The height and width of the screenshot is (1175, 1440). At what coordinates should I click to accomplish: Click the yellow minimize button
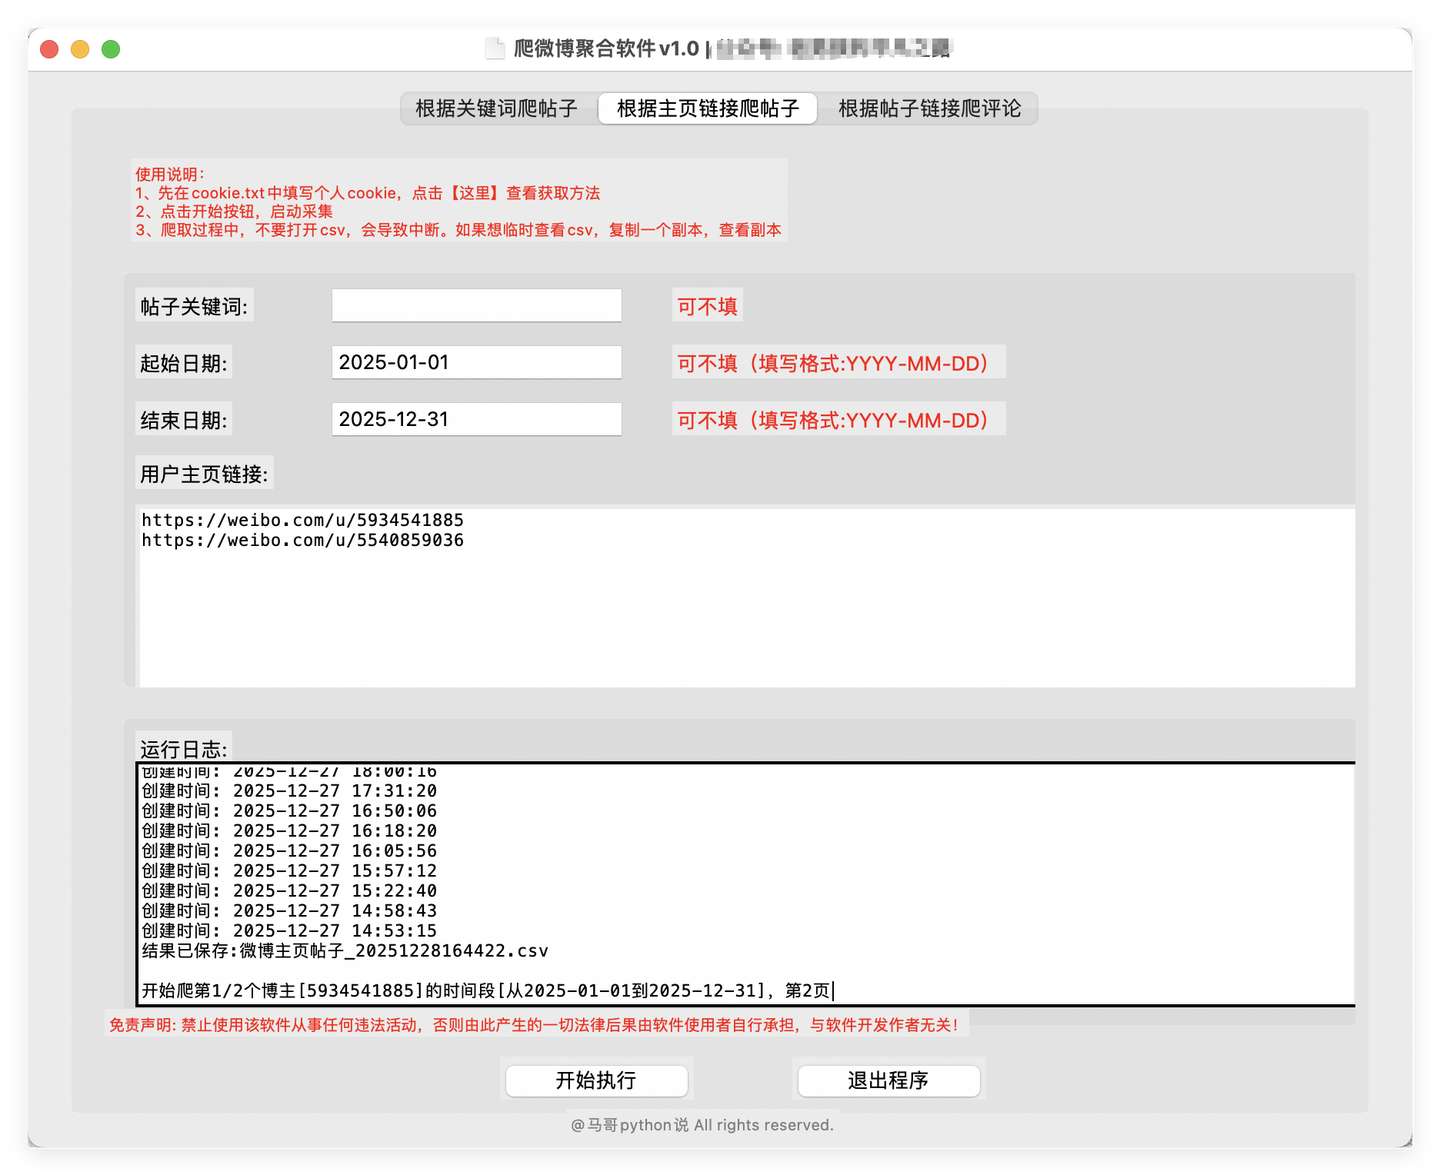(x=80, y=48)
